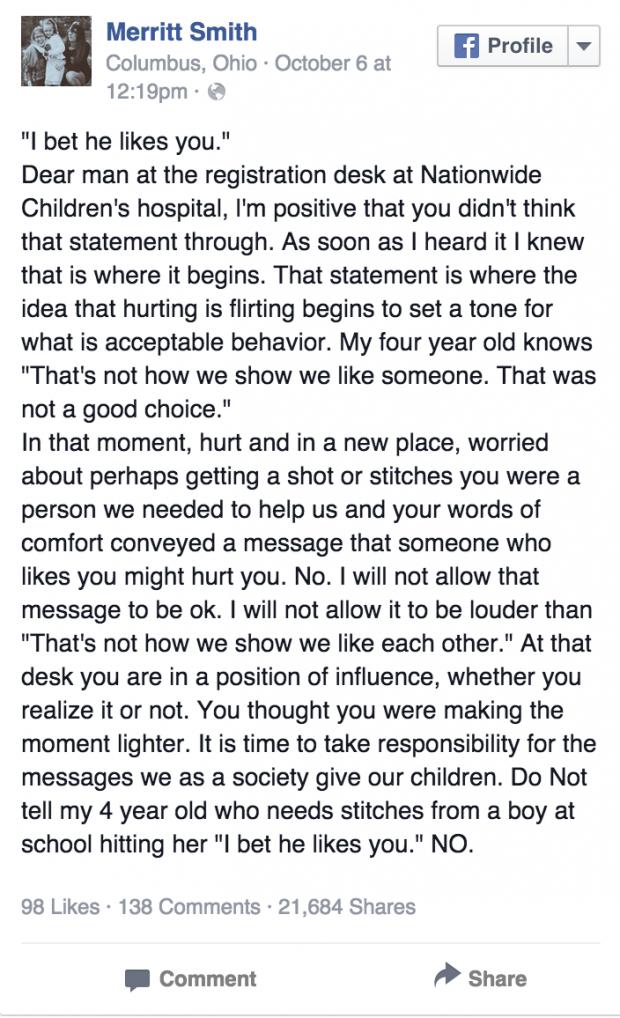Click the Share arrow icon
Screen dimensions: 620x1018
(445, 977)
